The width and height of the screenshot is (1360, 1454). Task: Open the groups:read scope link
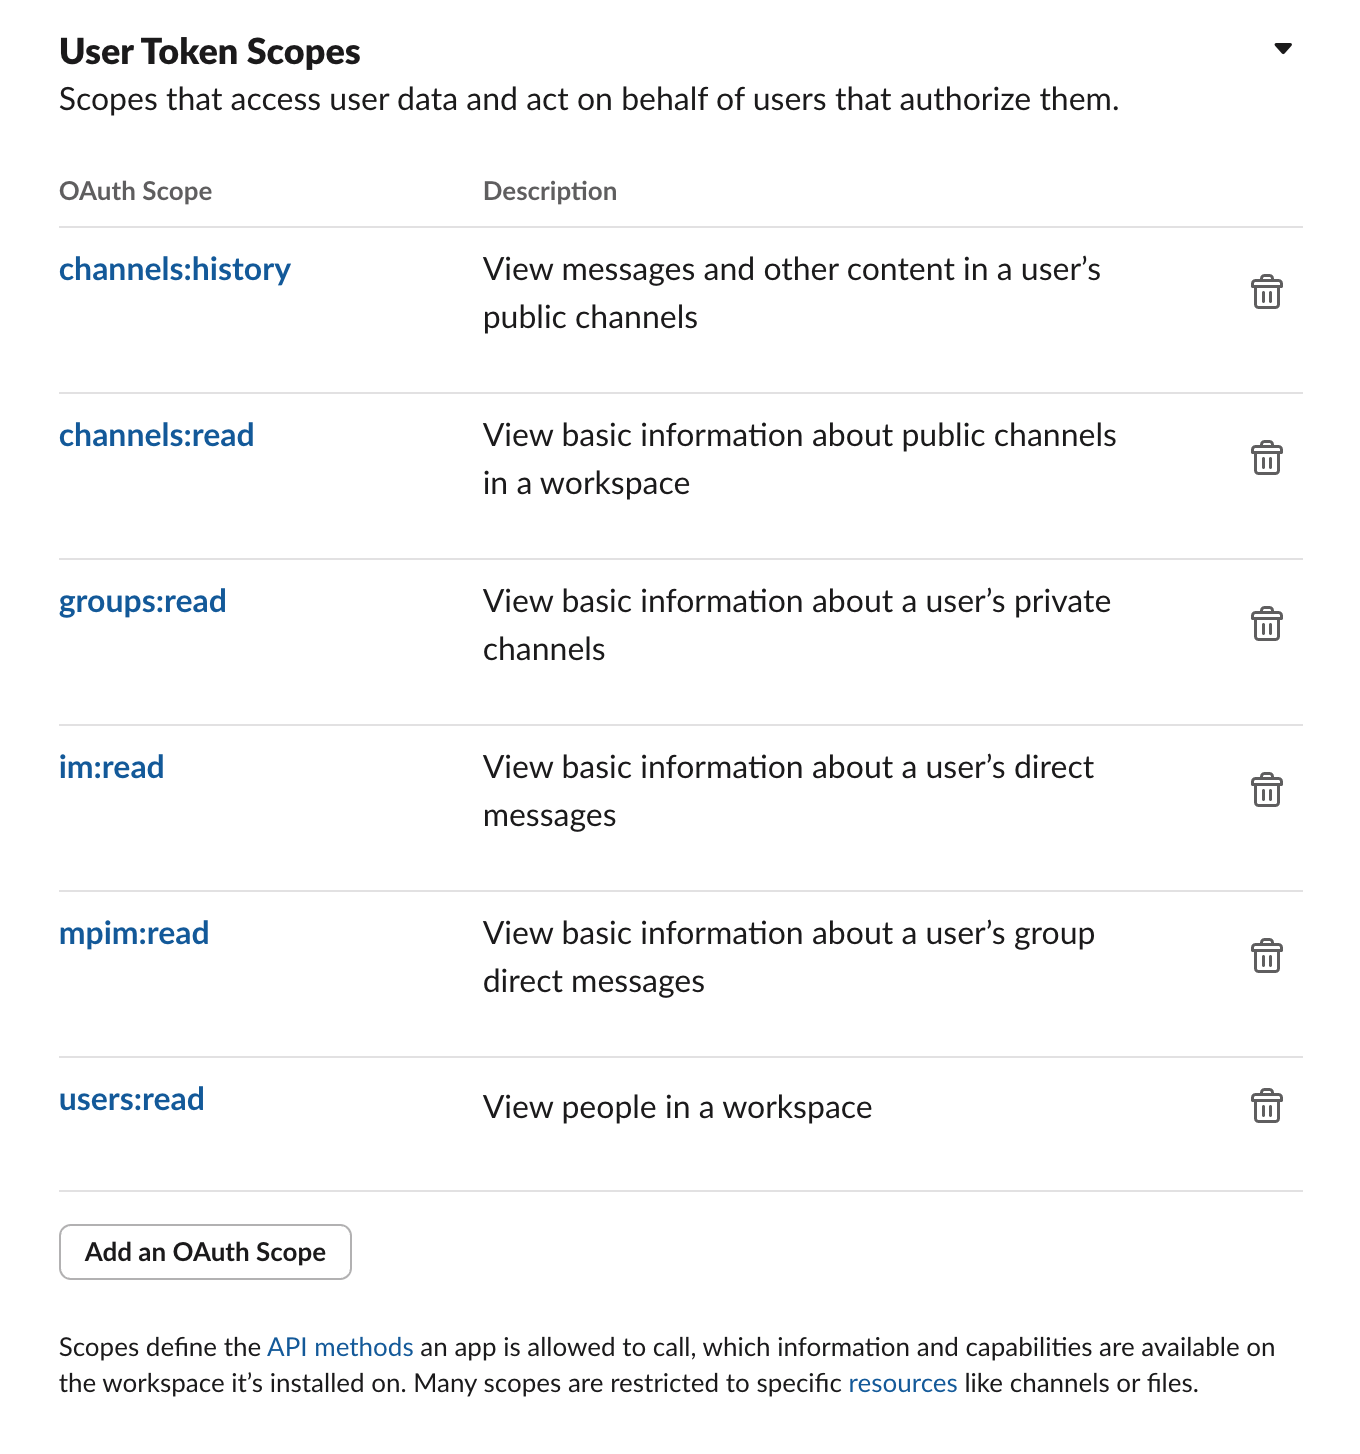tap(142, 601)
